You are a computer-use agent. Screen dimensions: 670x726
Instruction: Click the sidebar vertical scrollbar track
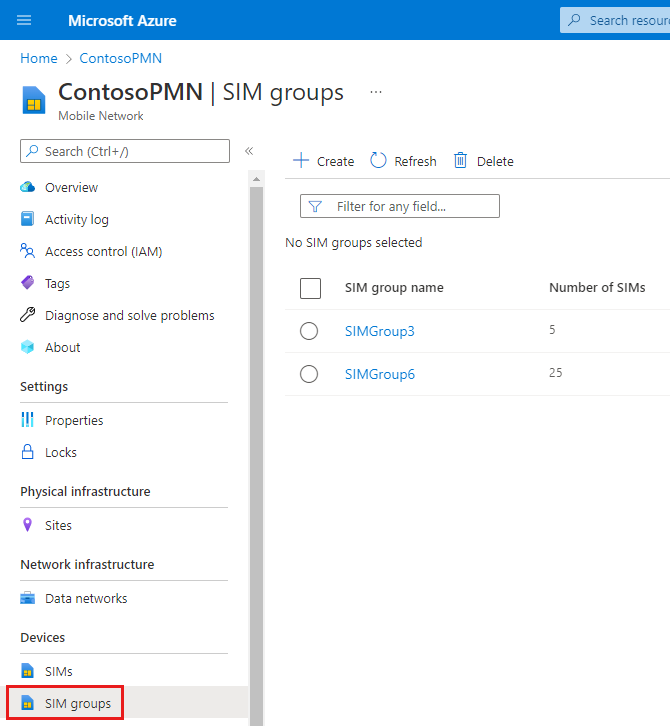(x=257, y=456)
